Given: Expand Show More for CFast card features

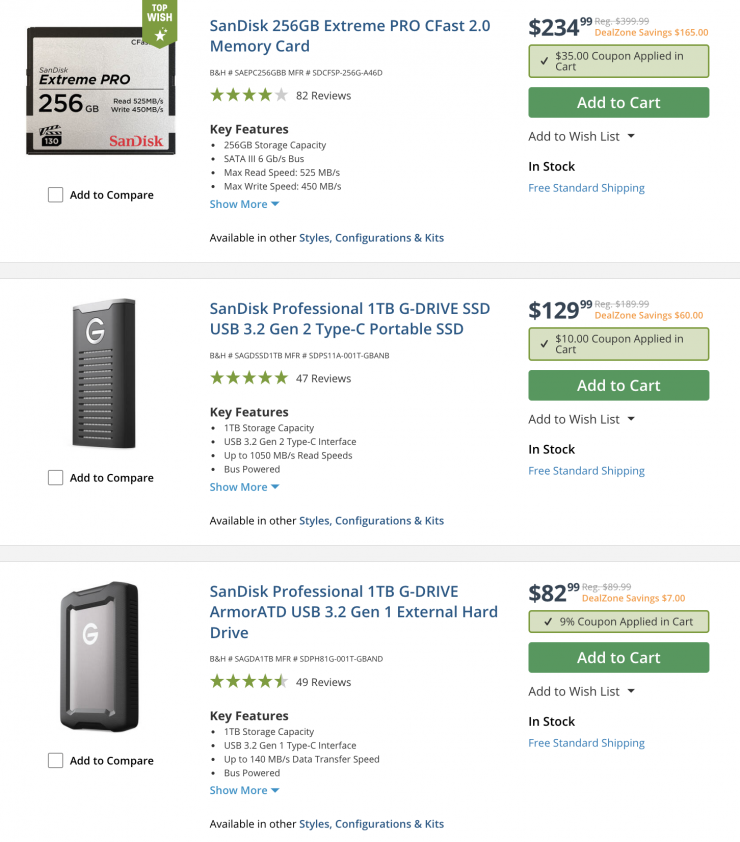Looking at the screenshot, I should coord(244,204).
